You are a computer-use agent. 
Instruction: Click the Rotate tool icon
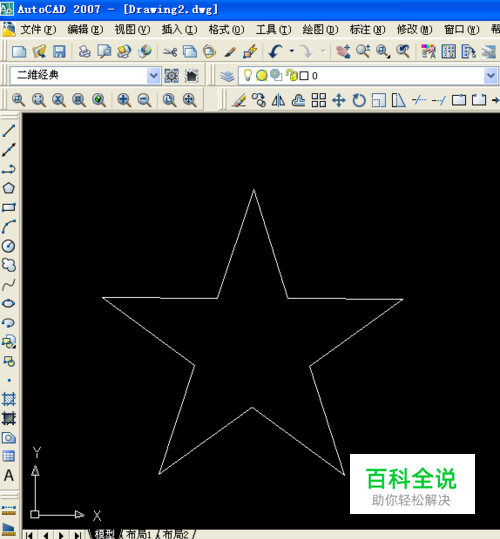(x=359, y=100)
